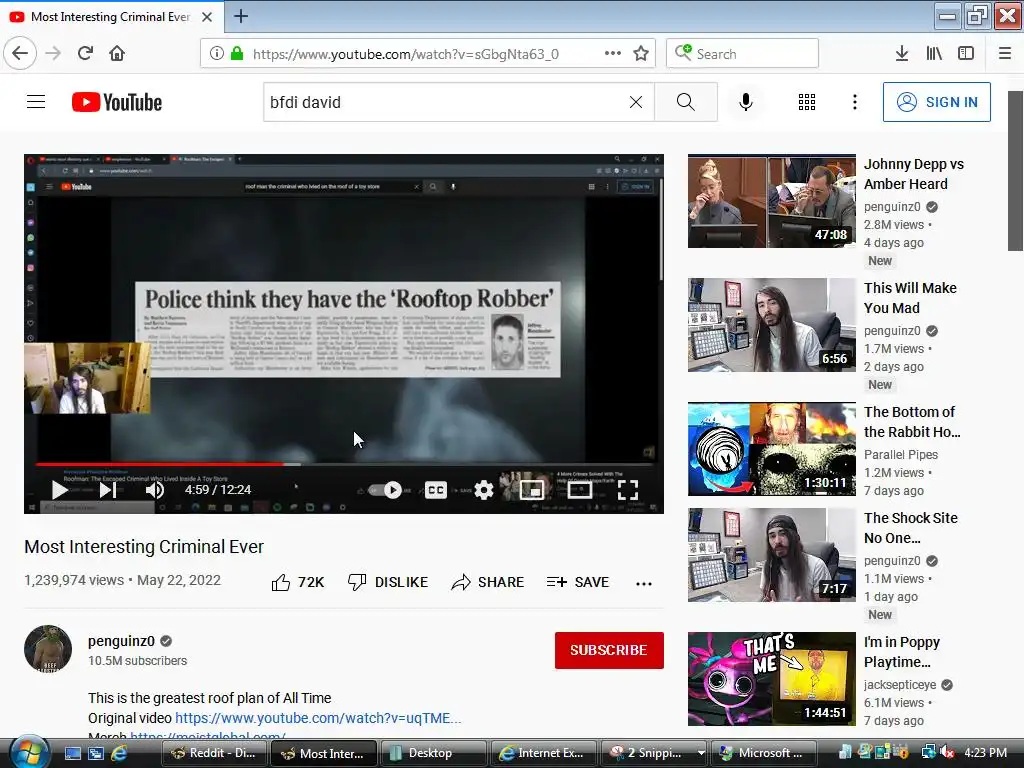The width and height of the screenshot is (1024, 768).
Task: Open page actions three-dot menu
Action: coord(613,54)
